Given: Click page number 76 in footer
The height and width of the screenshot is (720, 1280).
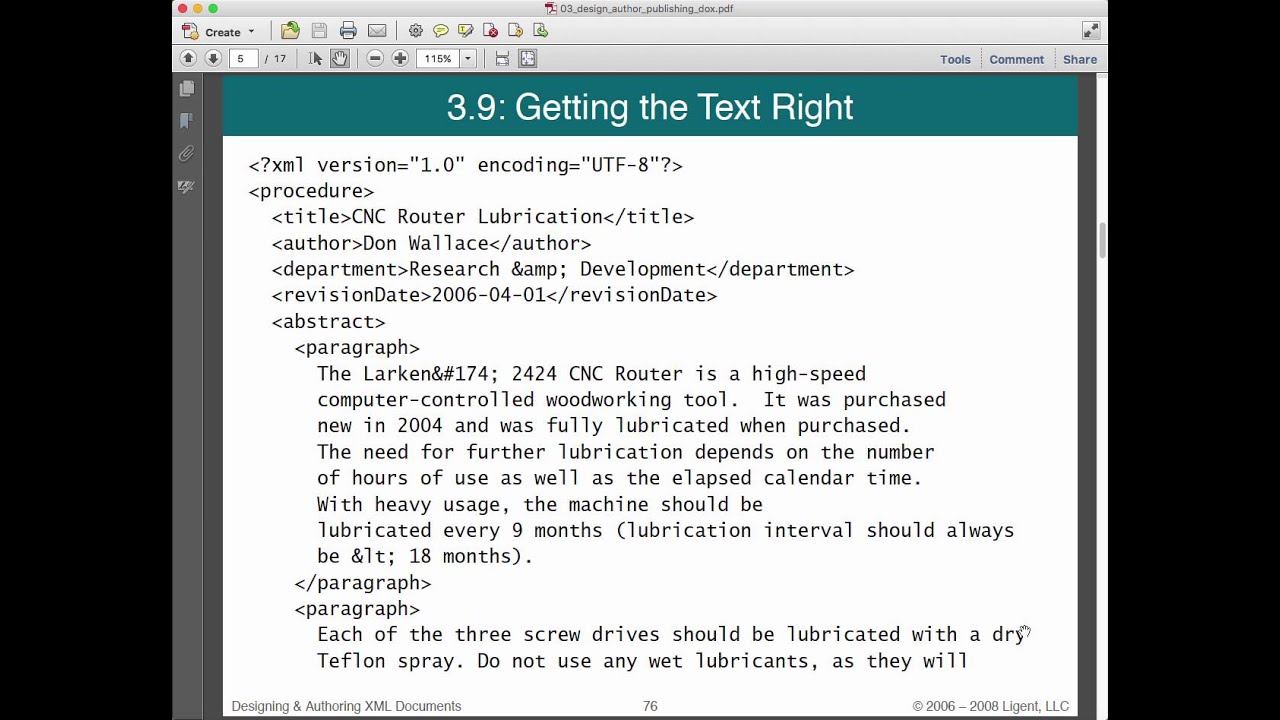Looking at the screenshot, I should click(x=650, y=706).
